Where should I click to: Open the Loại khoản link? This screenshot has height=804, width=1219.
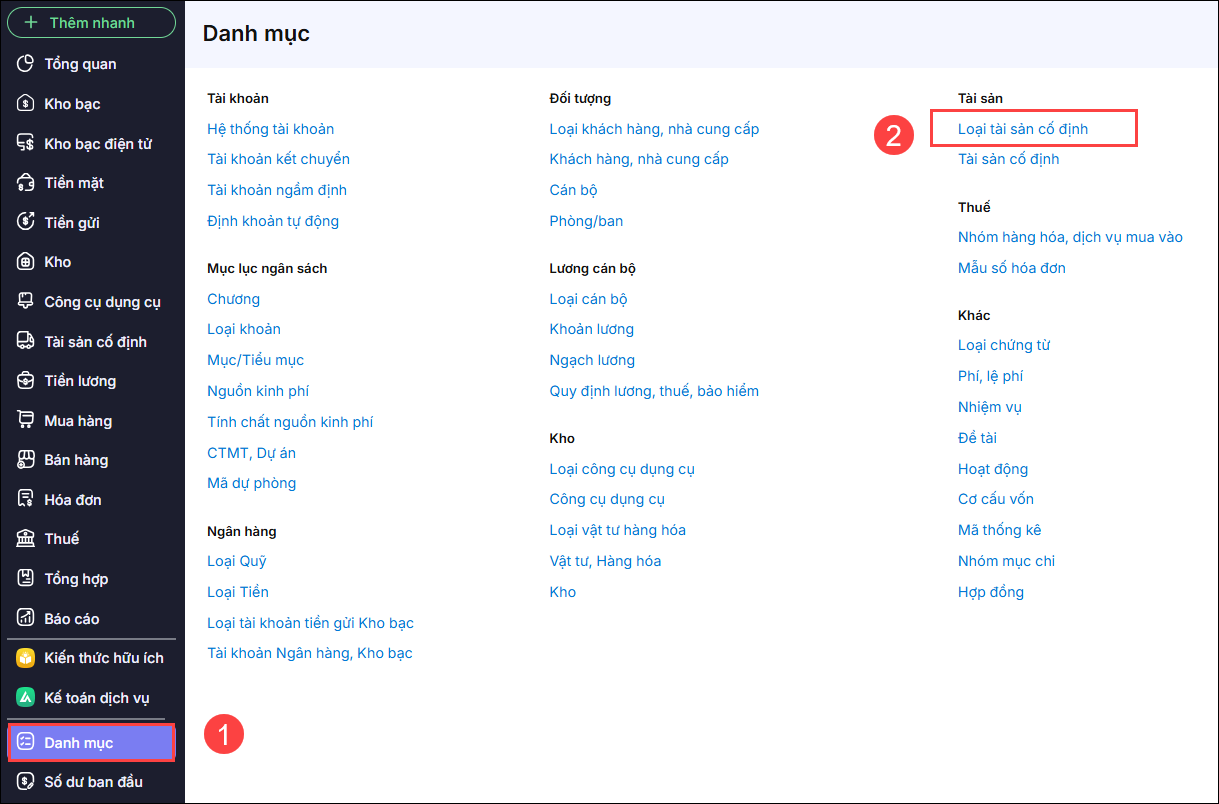tap(244, 329)
